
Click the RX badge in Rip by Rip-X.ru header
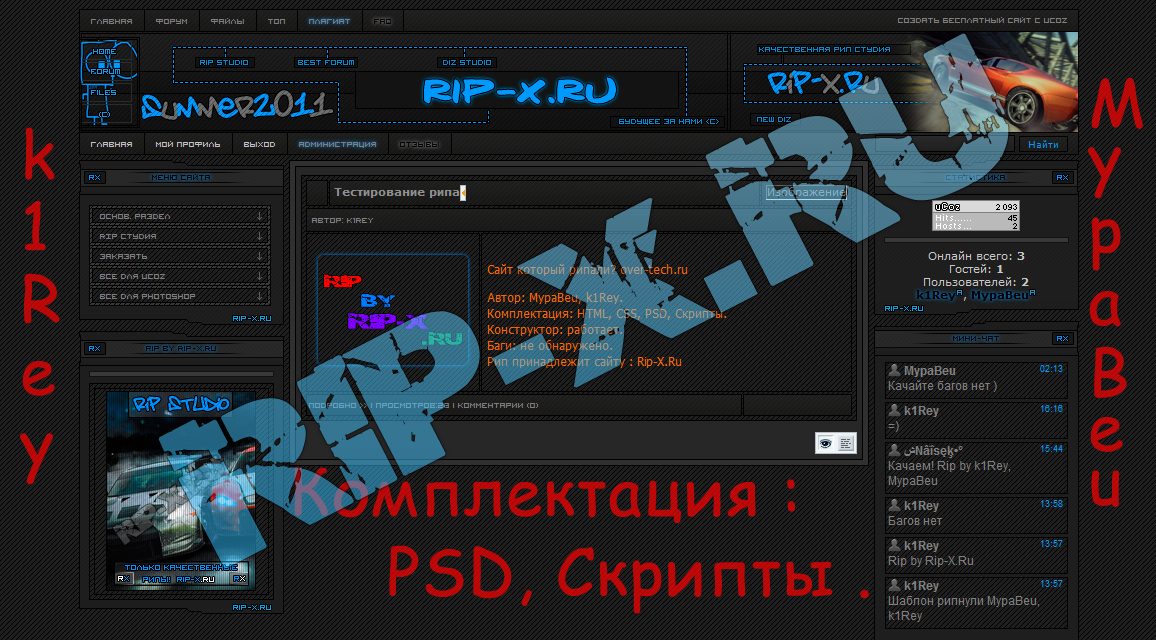[x=94, y=349]
